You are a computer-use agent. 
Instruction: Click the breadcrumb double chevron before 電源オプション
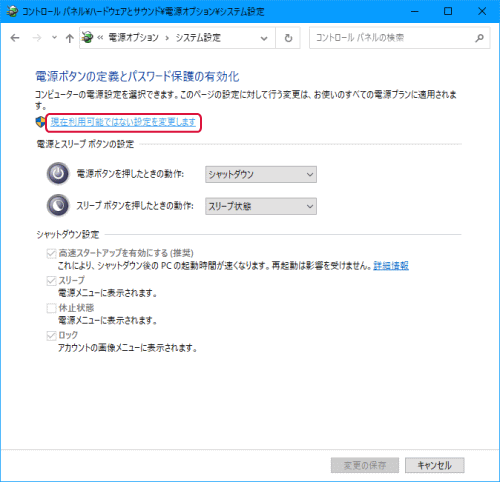(100, 38)
